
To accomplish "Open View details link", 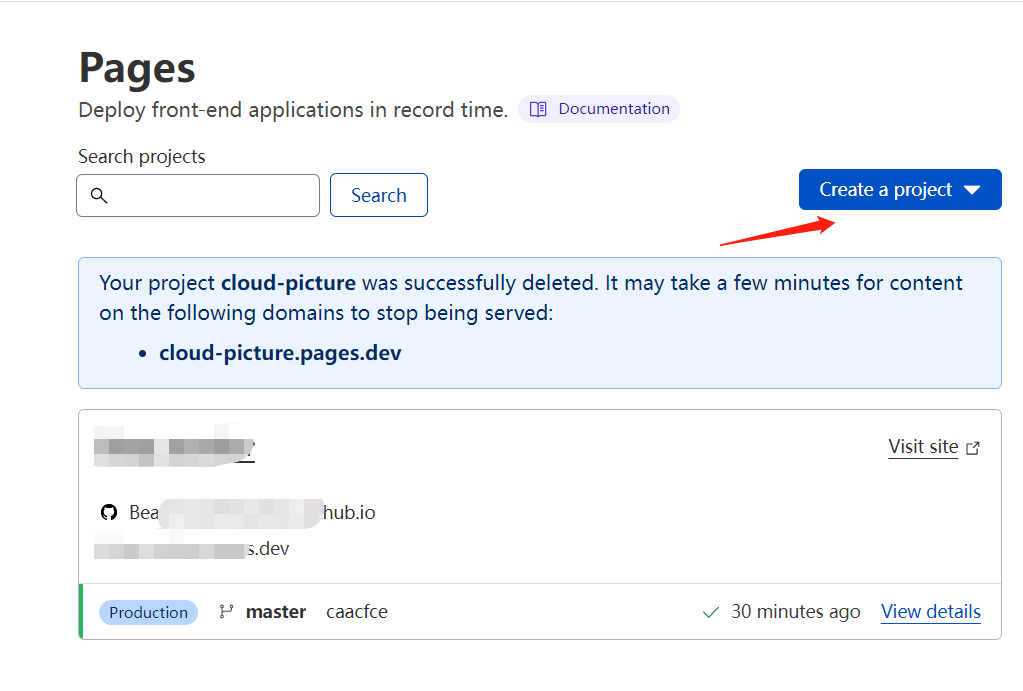I will 930,611.
